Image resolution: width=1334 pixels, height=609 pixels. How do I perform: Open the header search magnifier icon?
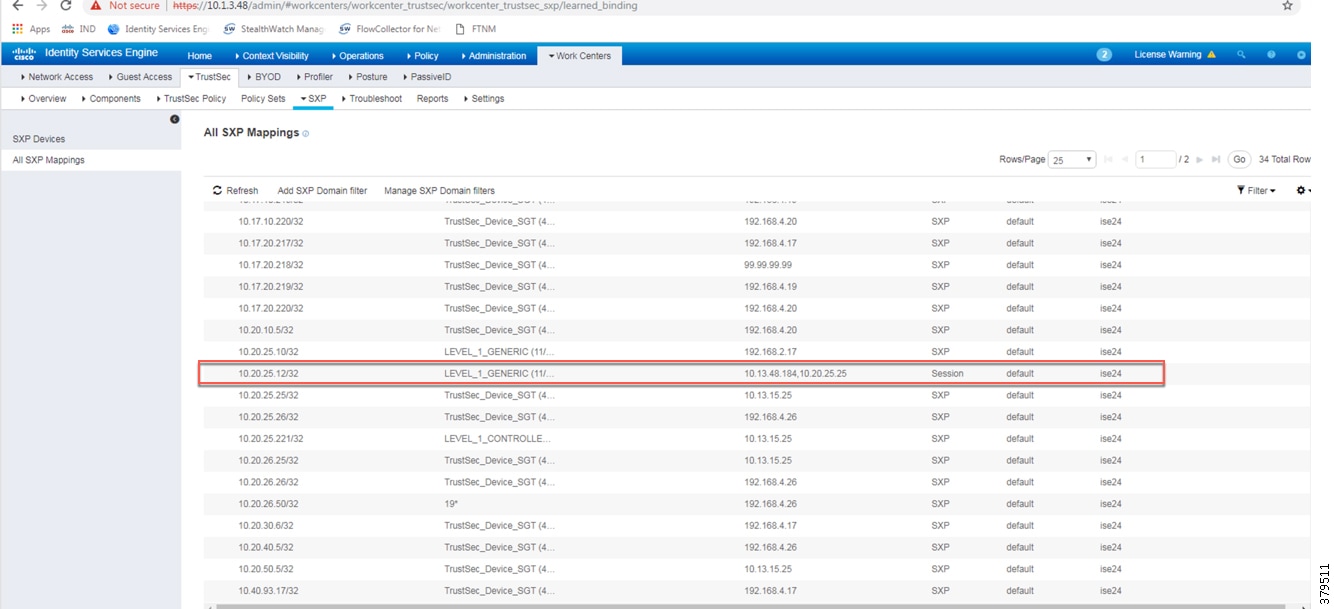coord(1241,55)
